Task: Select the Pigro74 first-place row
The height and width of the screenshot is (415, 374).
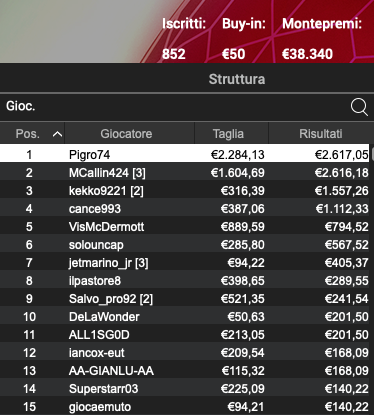Action: pyautogui.click(x=185, y=154)
